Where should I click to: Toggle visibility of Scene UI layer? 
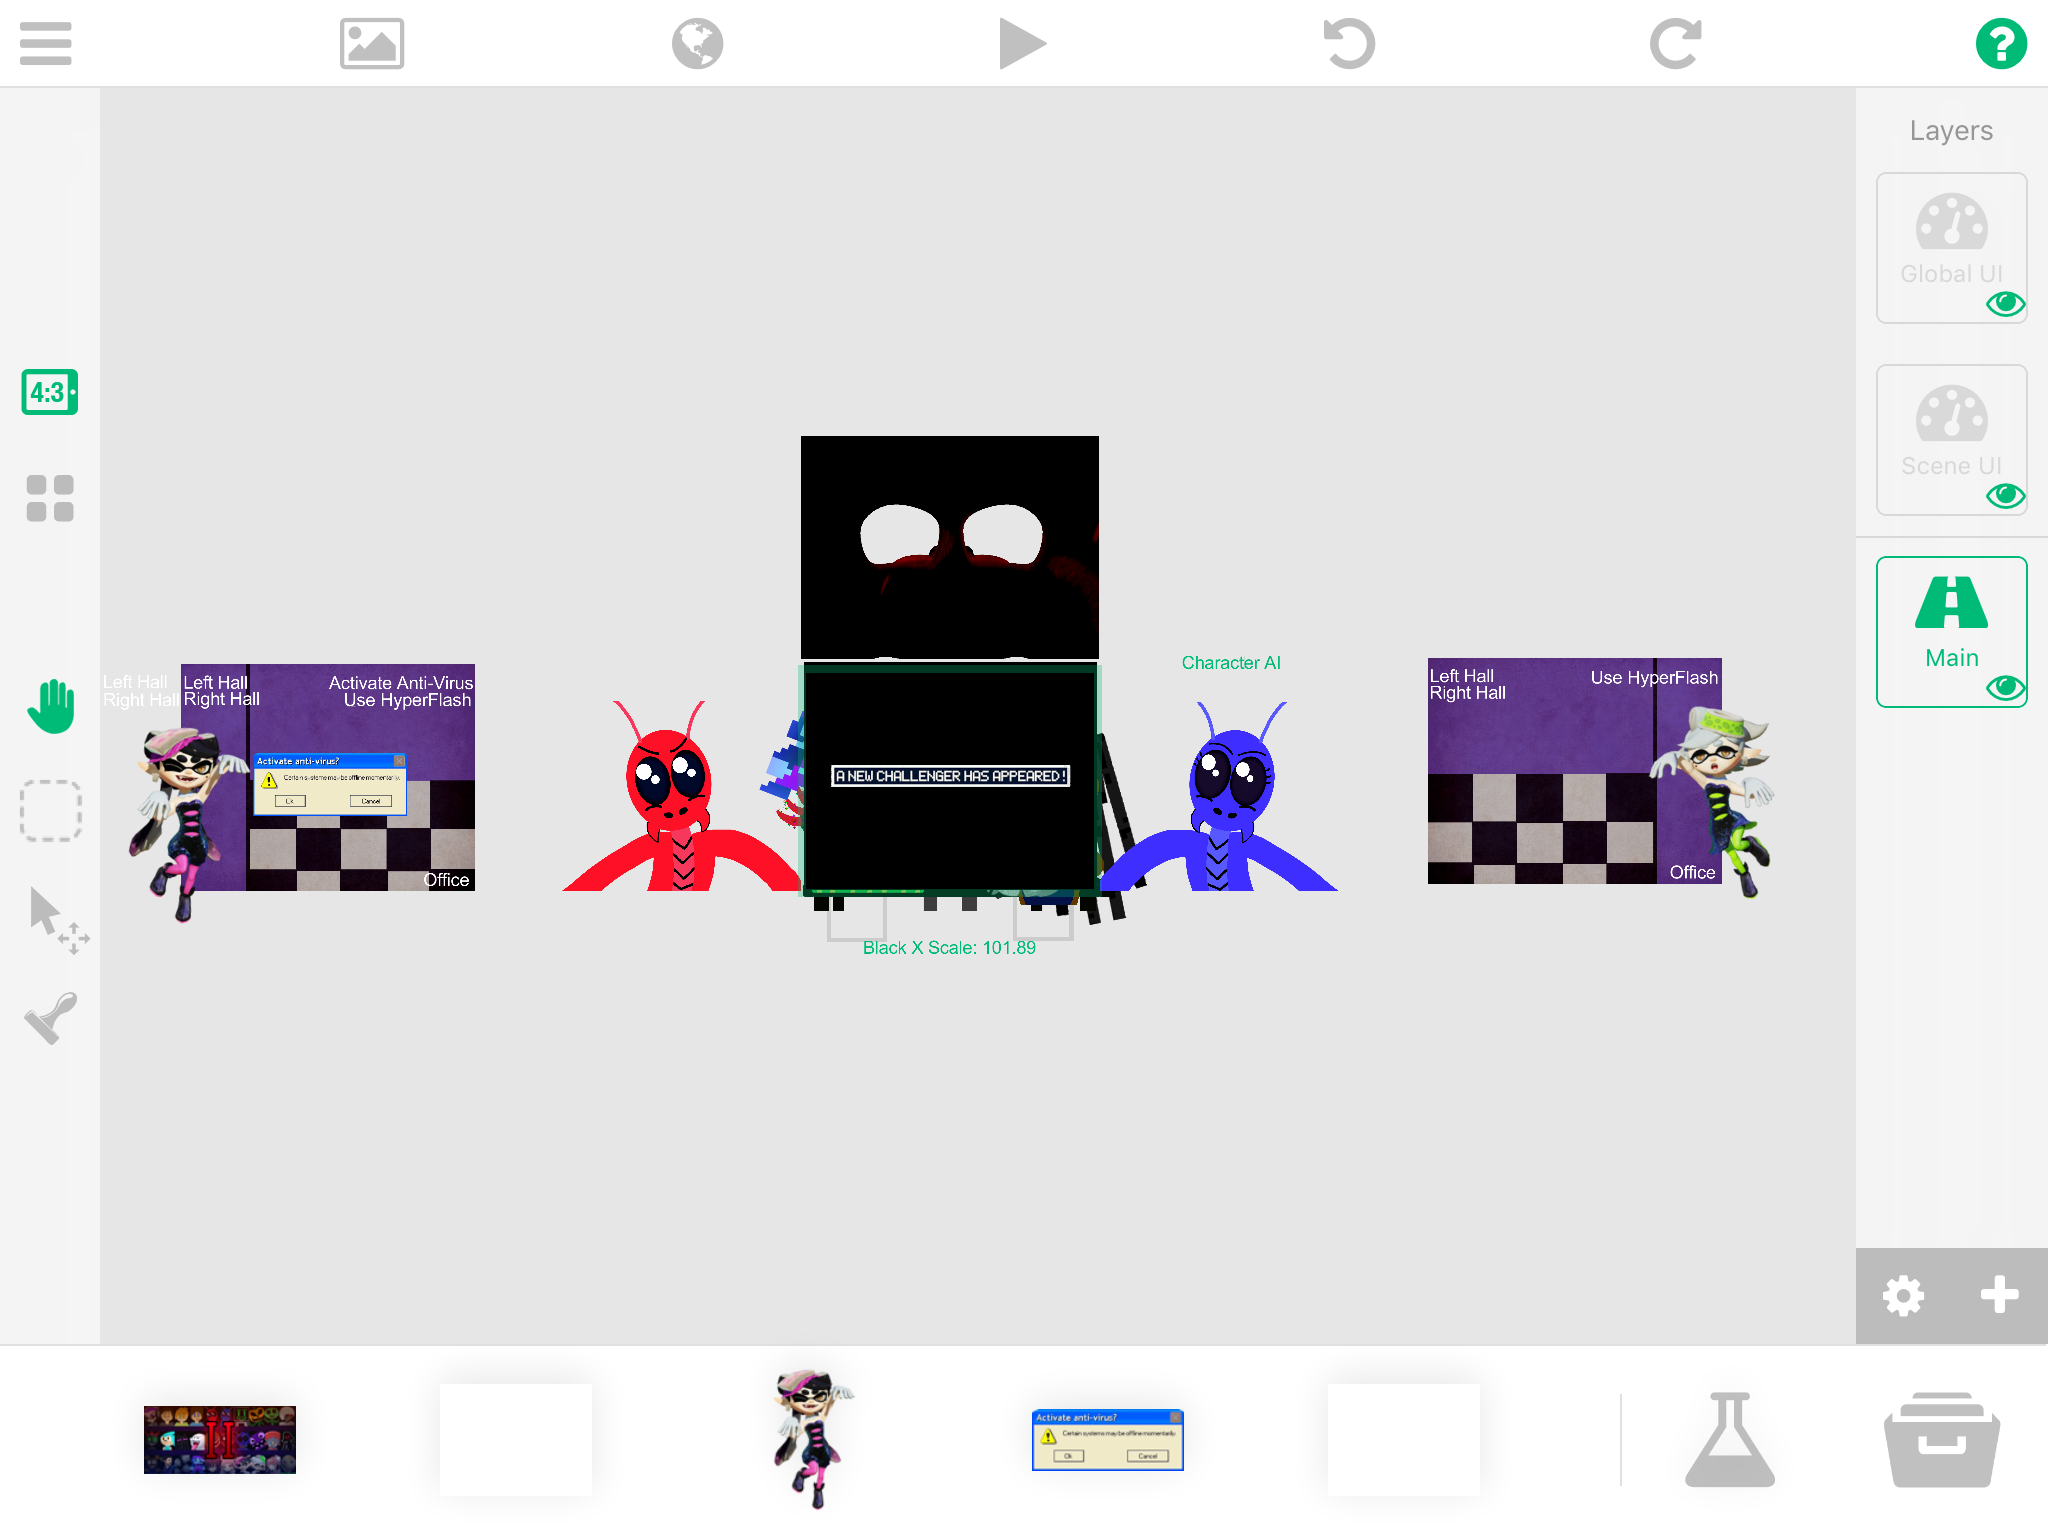pyautogui.click(x=2005, y=496)
